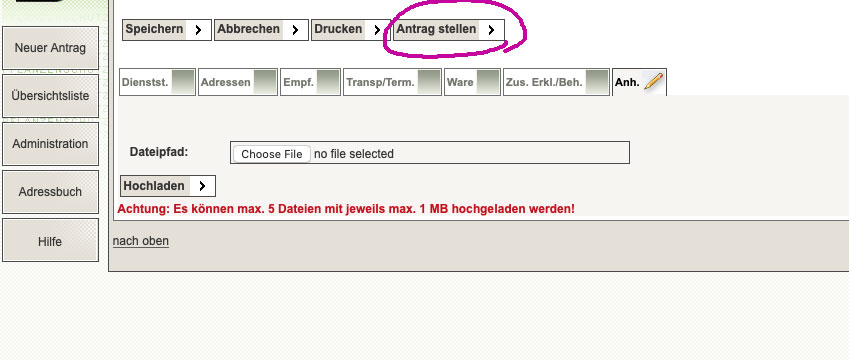Image resolution: width=849 pixels, height=360 pixels.
Task: Click the arrow icon beside Hochladen
Action: pyautogui.click(x=202, y=186)
